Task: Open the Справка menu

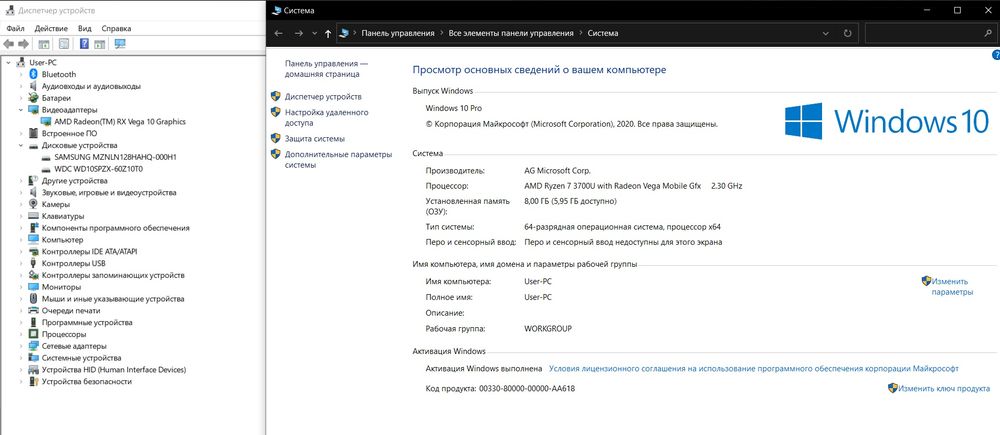Action: (116, 28)
